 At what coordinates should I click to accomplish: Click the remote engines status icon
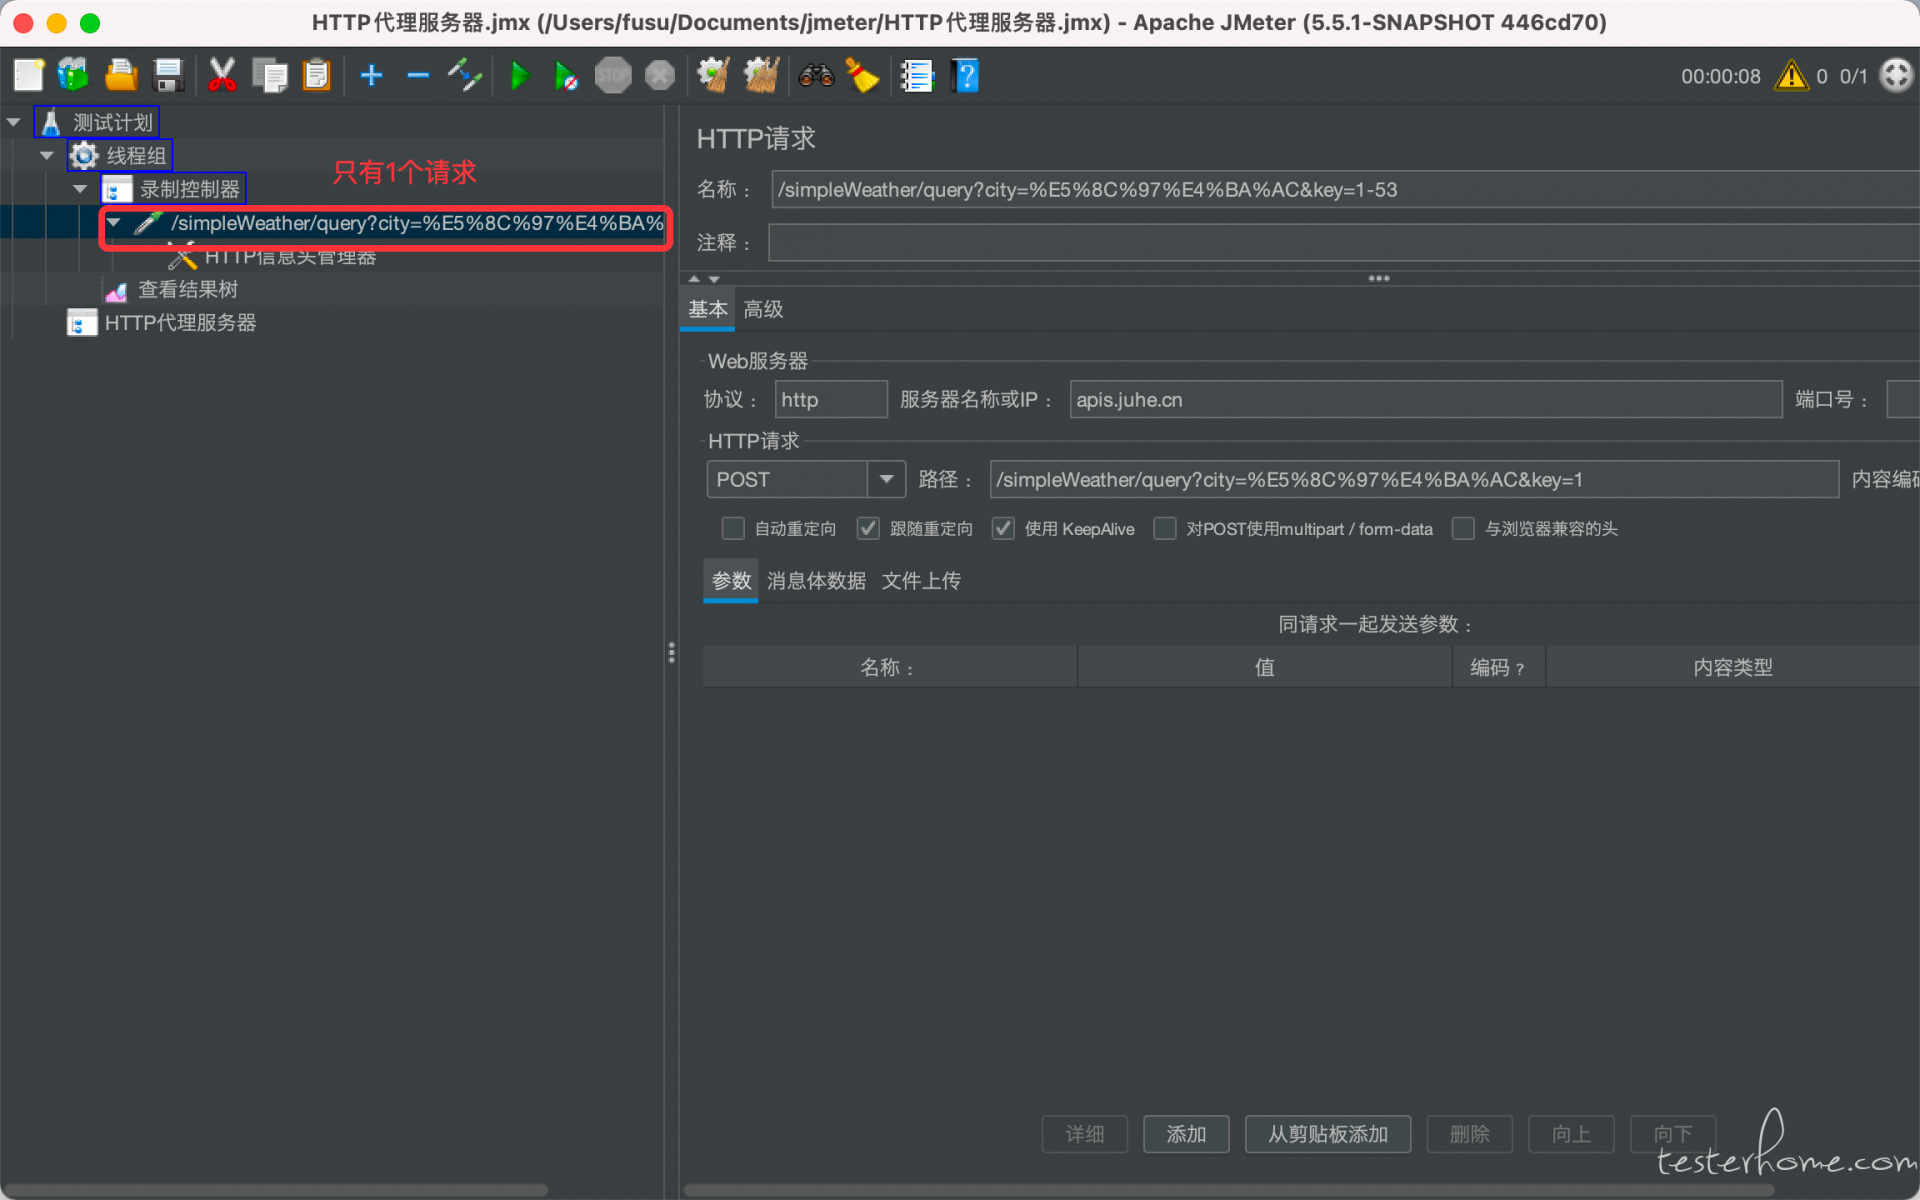(x=1896, y=75)
